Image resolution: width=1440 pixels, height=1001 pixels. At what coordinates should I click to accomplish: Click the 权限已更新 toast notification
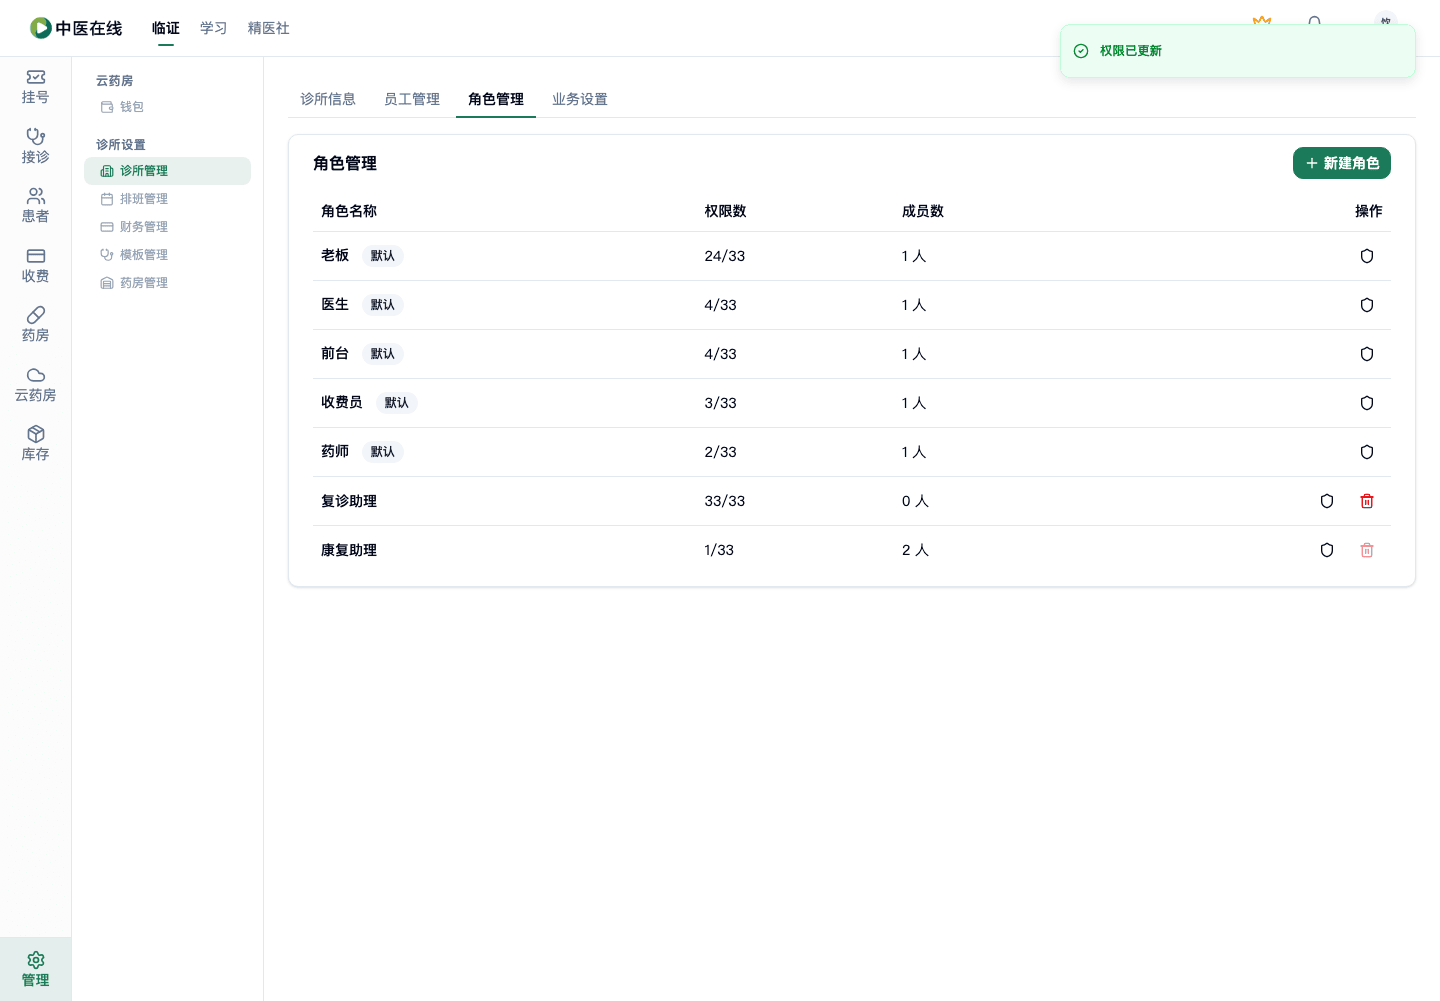click(x=1238, y=51)
